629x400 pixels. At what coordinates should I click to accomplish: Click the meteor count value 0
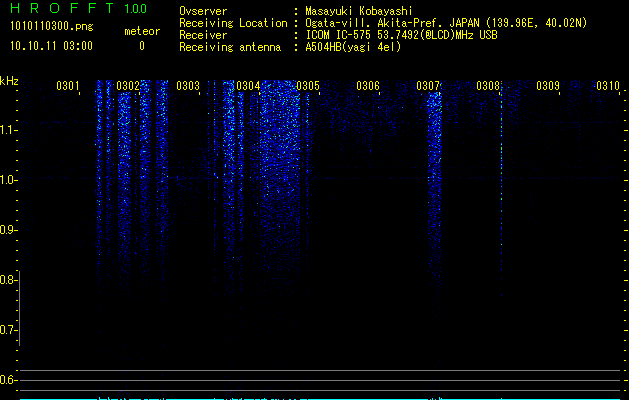(x=142, y=46)
